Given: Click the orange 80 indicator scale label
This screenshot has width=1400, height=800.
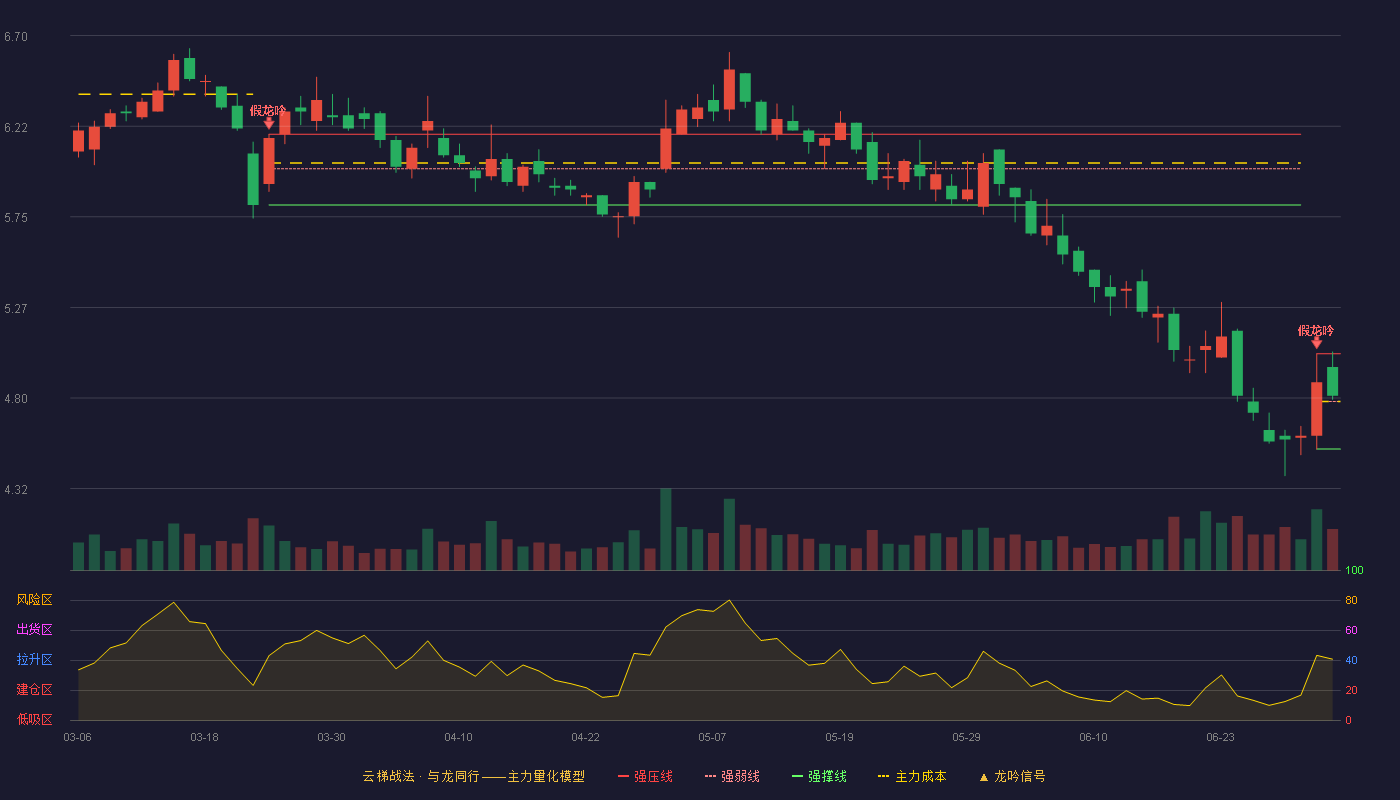Looking at the screenshot, I should pos(1351,600).
